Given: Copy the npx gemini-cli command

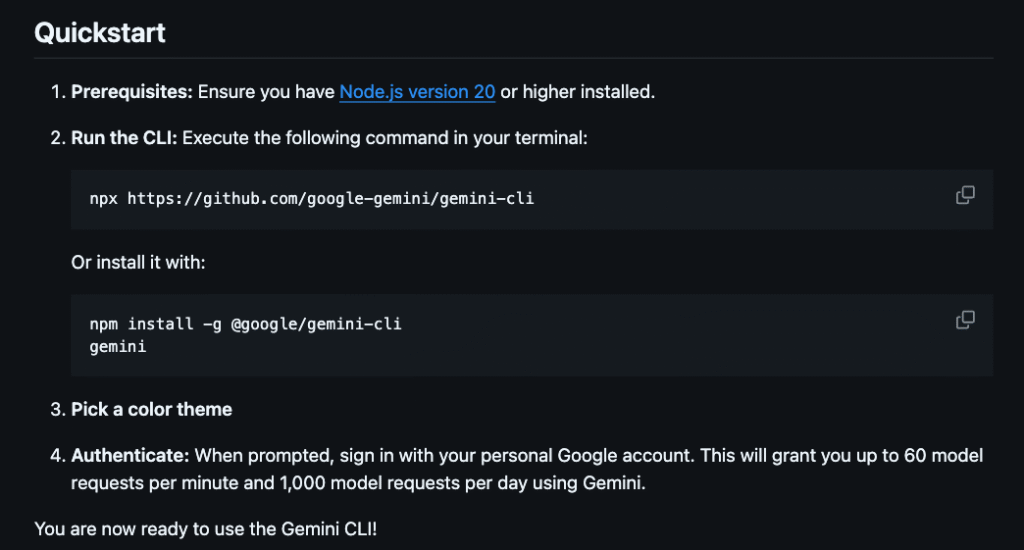Looking at the screenshot, I should pyautogui.click(x=965, y=195).
